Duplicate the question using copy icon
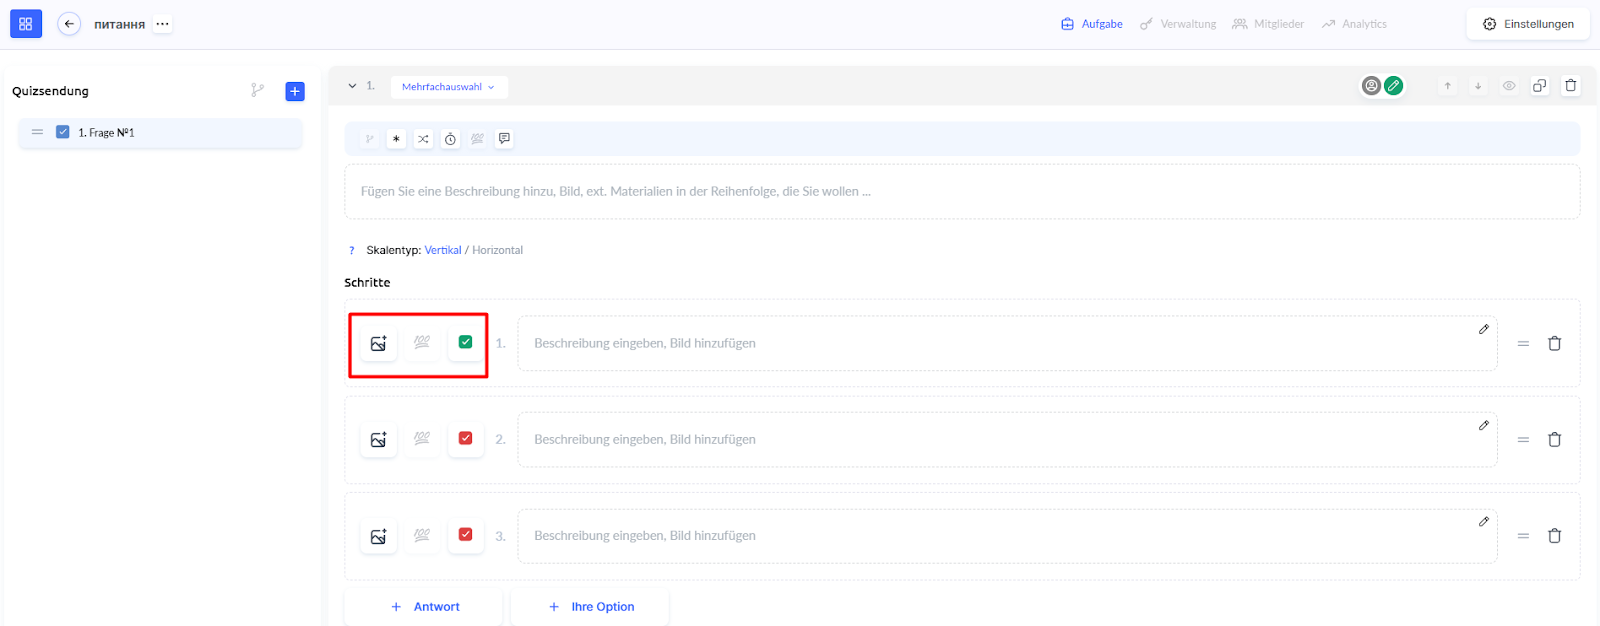This screenshot has width=1600, height=626. click(1539, 86)
